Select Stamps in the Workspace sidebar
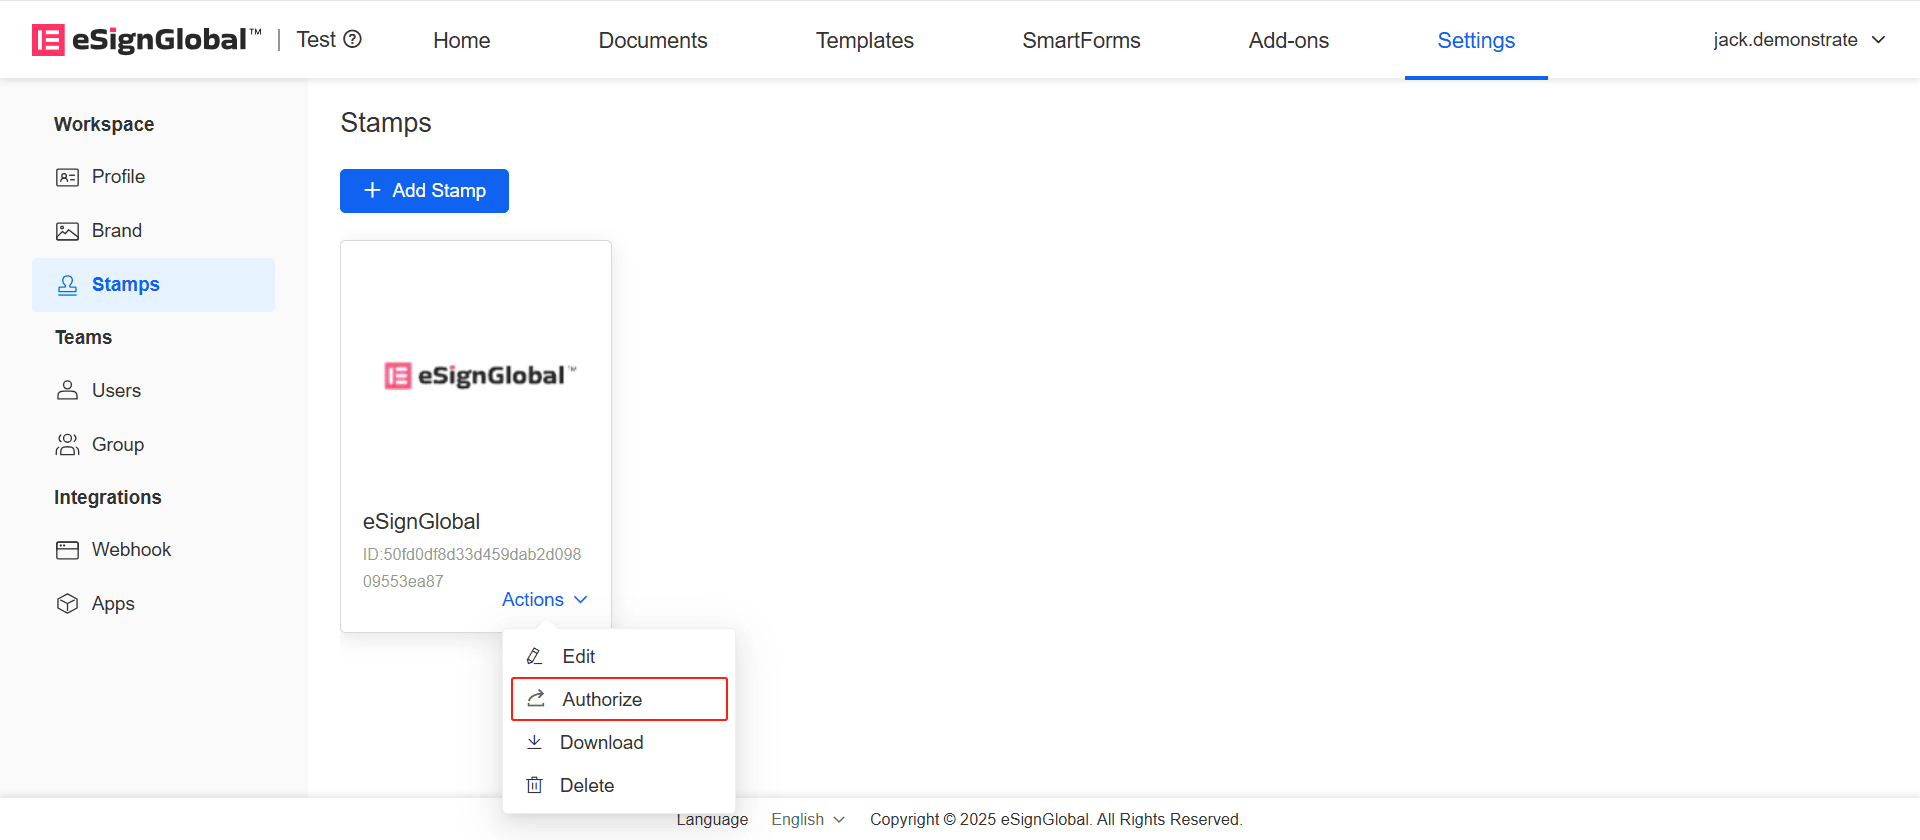Screen dimensions: 1920x840 coord(153,285)
